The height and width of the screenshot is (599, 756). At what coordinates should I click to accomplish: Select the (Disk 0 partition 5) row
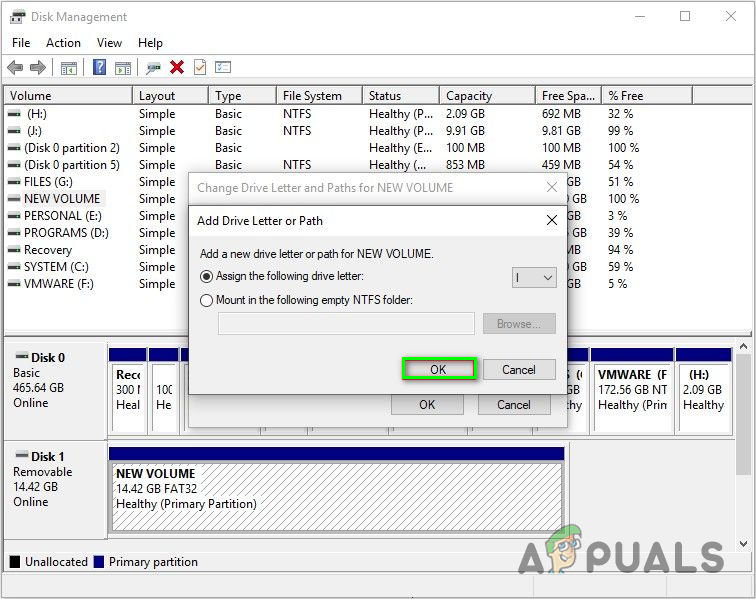click(72, 165)
